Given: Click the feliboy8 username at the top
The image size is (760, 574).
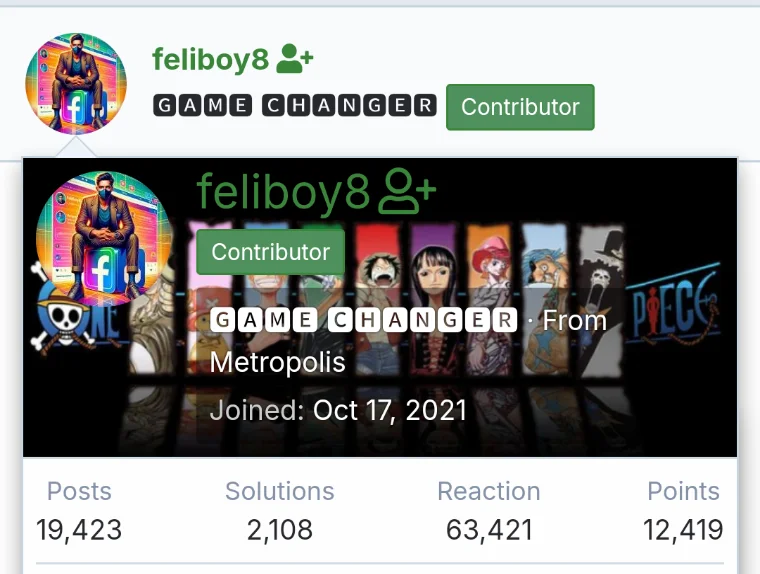Looking at the screenshot, I should (210, 59).
